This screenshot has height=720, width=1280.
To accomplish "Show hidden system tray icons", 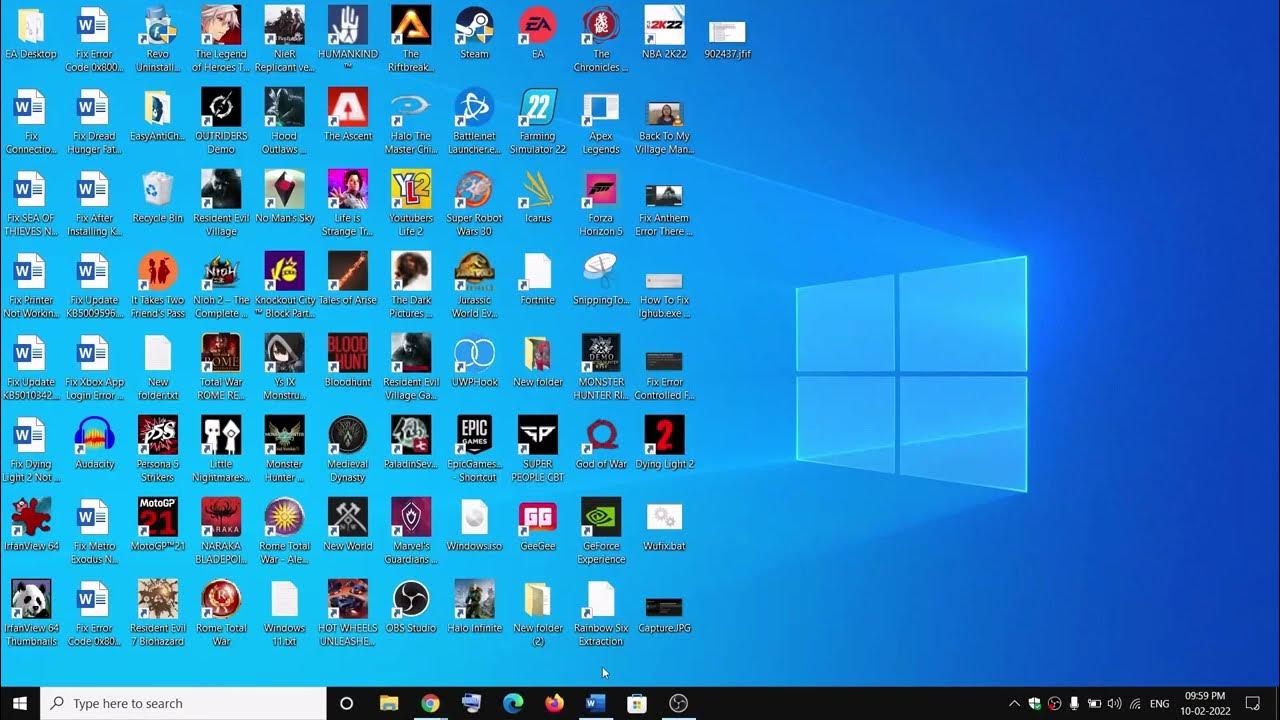I will pyautogui.click(x=1014, y=703).
